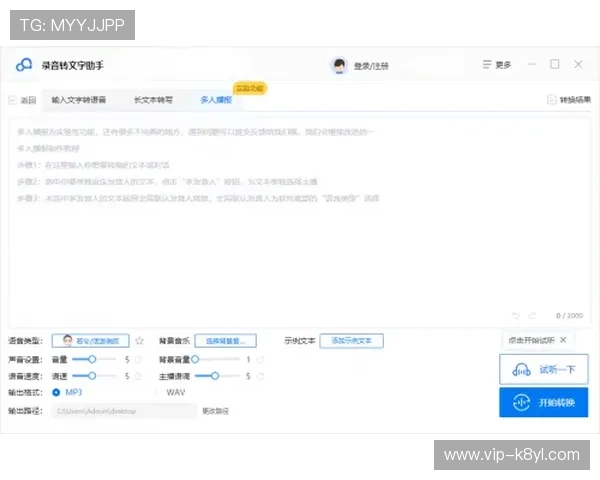Click 更改路径 to change output path
This screenshot has width=600, height=480.
[x=215, y=411]
